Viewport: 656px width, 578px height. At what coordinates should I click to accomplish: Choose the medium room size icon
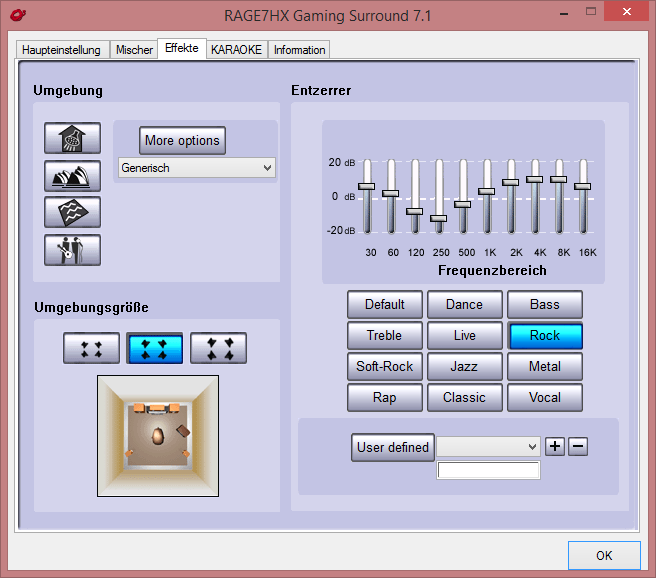click(x=154, y=348)
